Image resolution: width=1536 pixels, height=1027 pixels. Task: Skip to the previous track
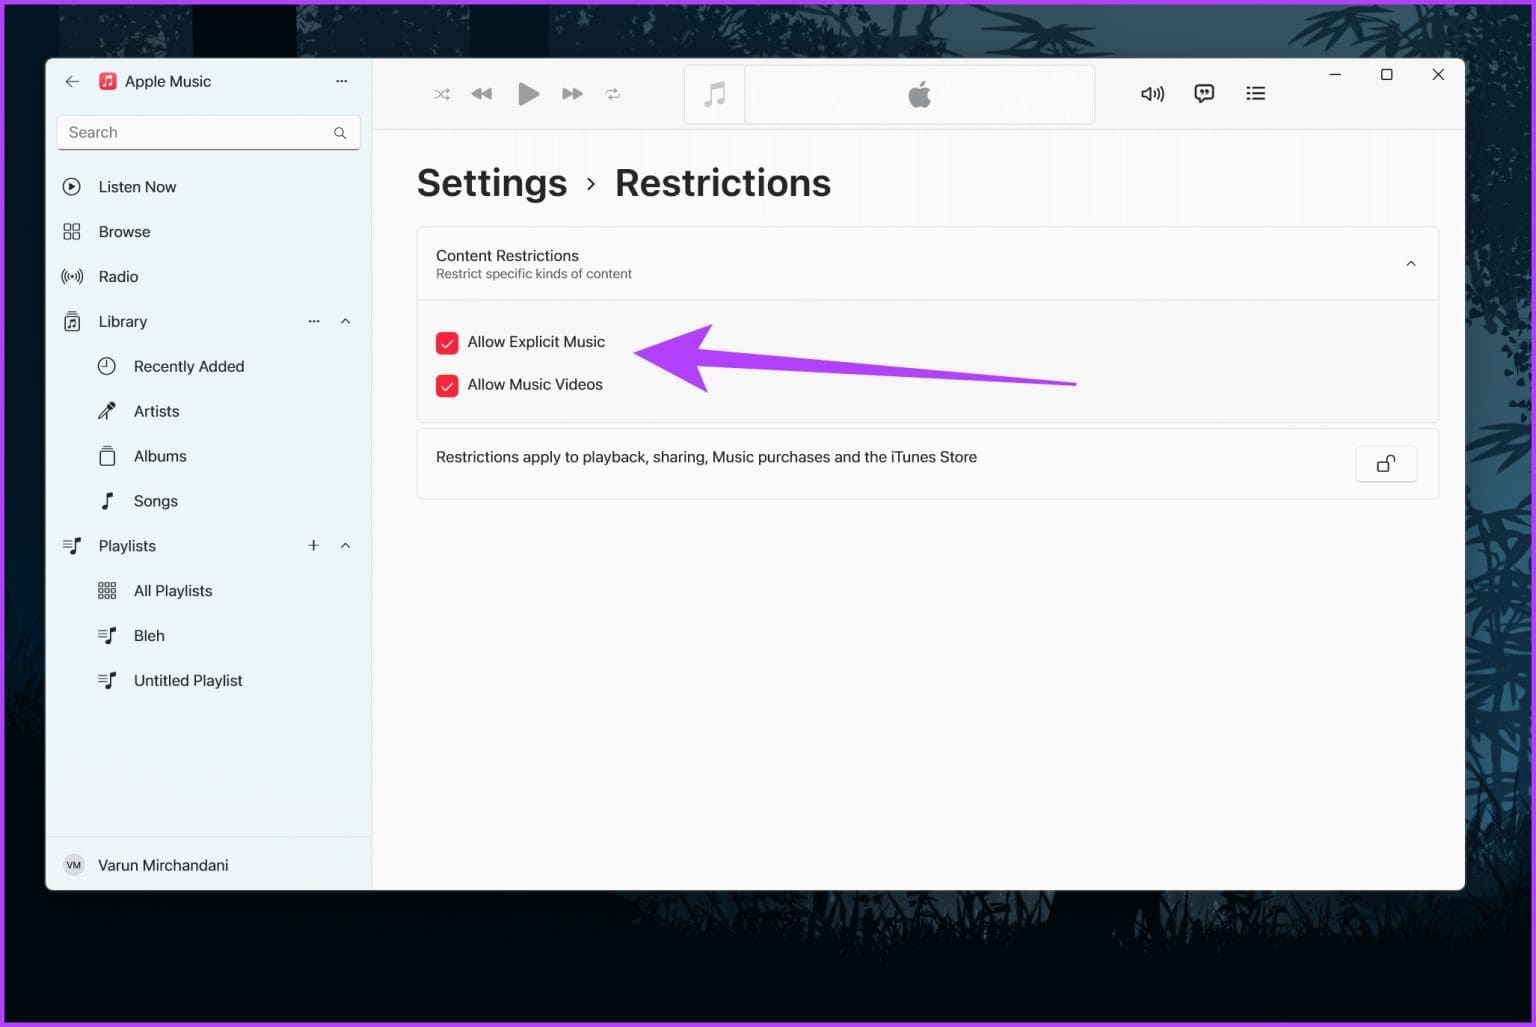[x=482, y=94]
